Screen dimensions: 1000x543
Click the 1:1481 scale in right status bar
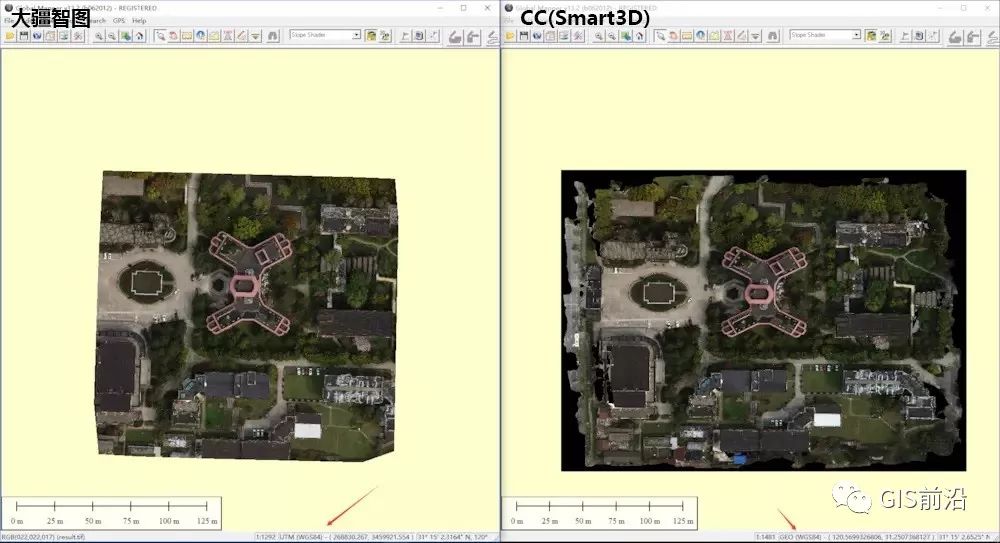tap(765, 537)
